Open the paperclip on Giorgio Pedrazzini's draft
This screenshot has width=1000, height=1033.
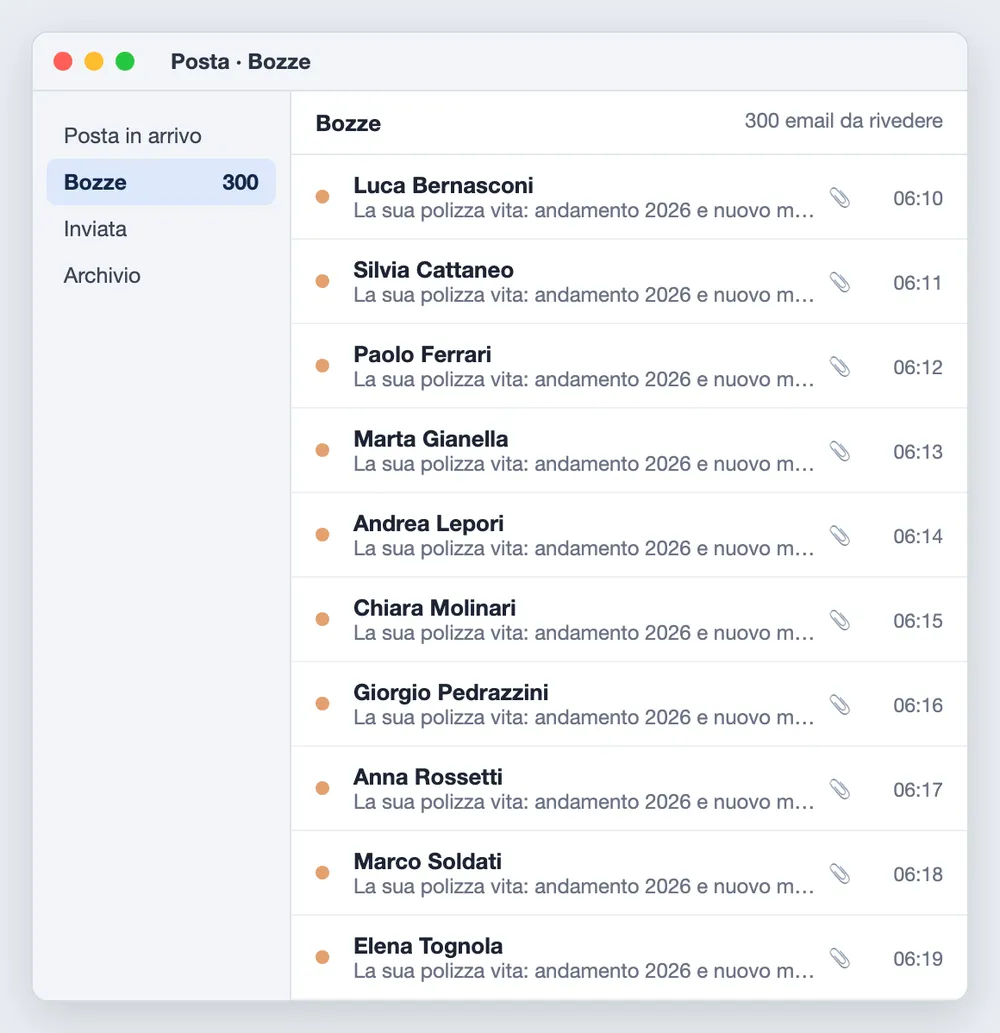click(839, 704)
